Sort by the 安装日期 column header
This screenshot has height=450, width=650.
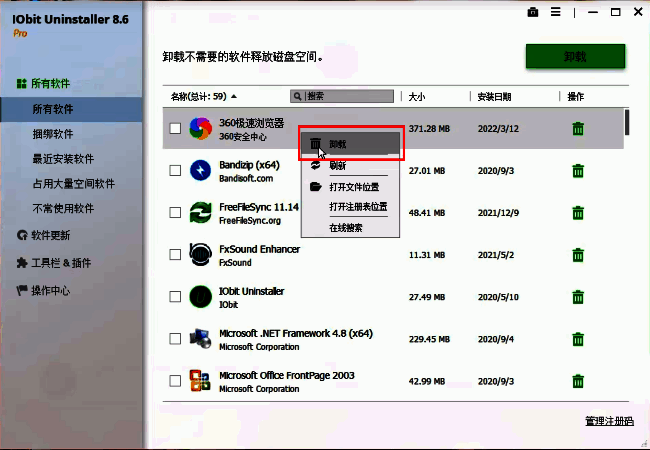[494, 97]
